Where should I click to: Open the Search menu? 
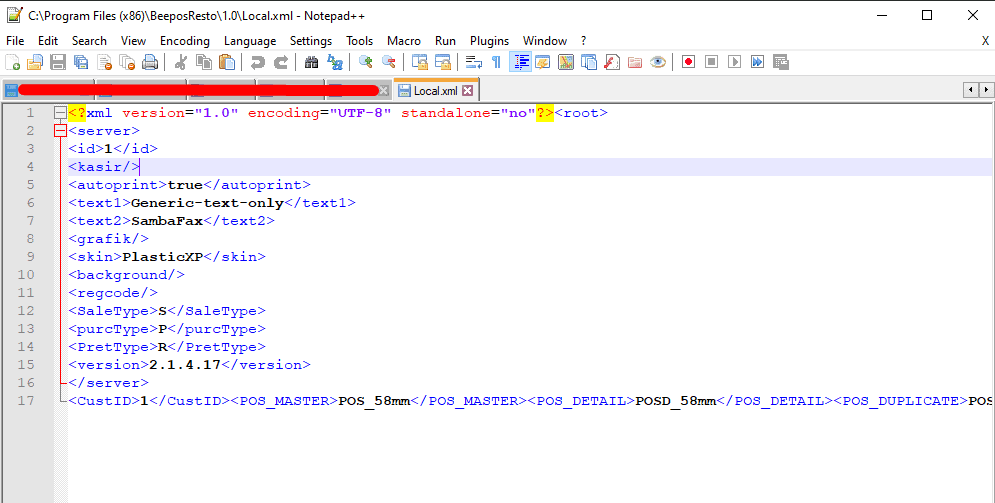tap(89, 41)
